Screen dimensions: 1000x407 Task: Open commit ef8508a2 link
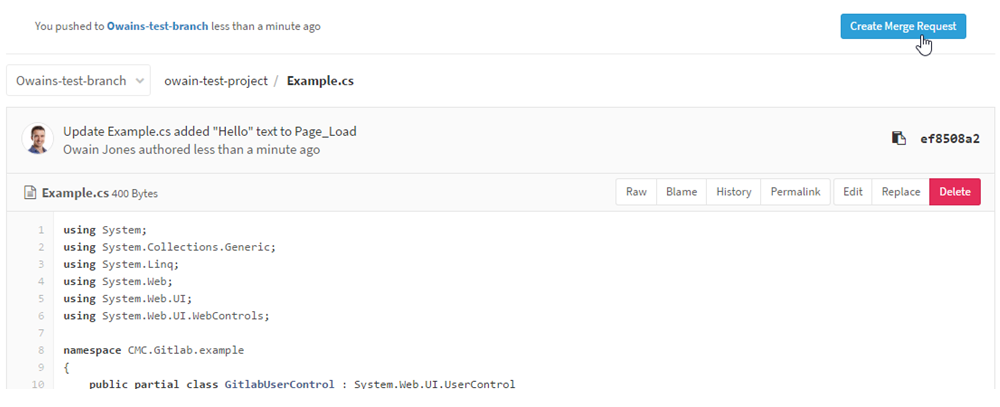pyautogui.click(x=950, y=138)
